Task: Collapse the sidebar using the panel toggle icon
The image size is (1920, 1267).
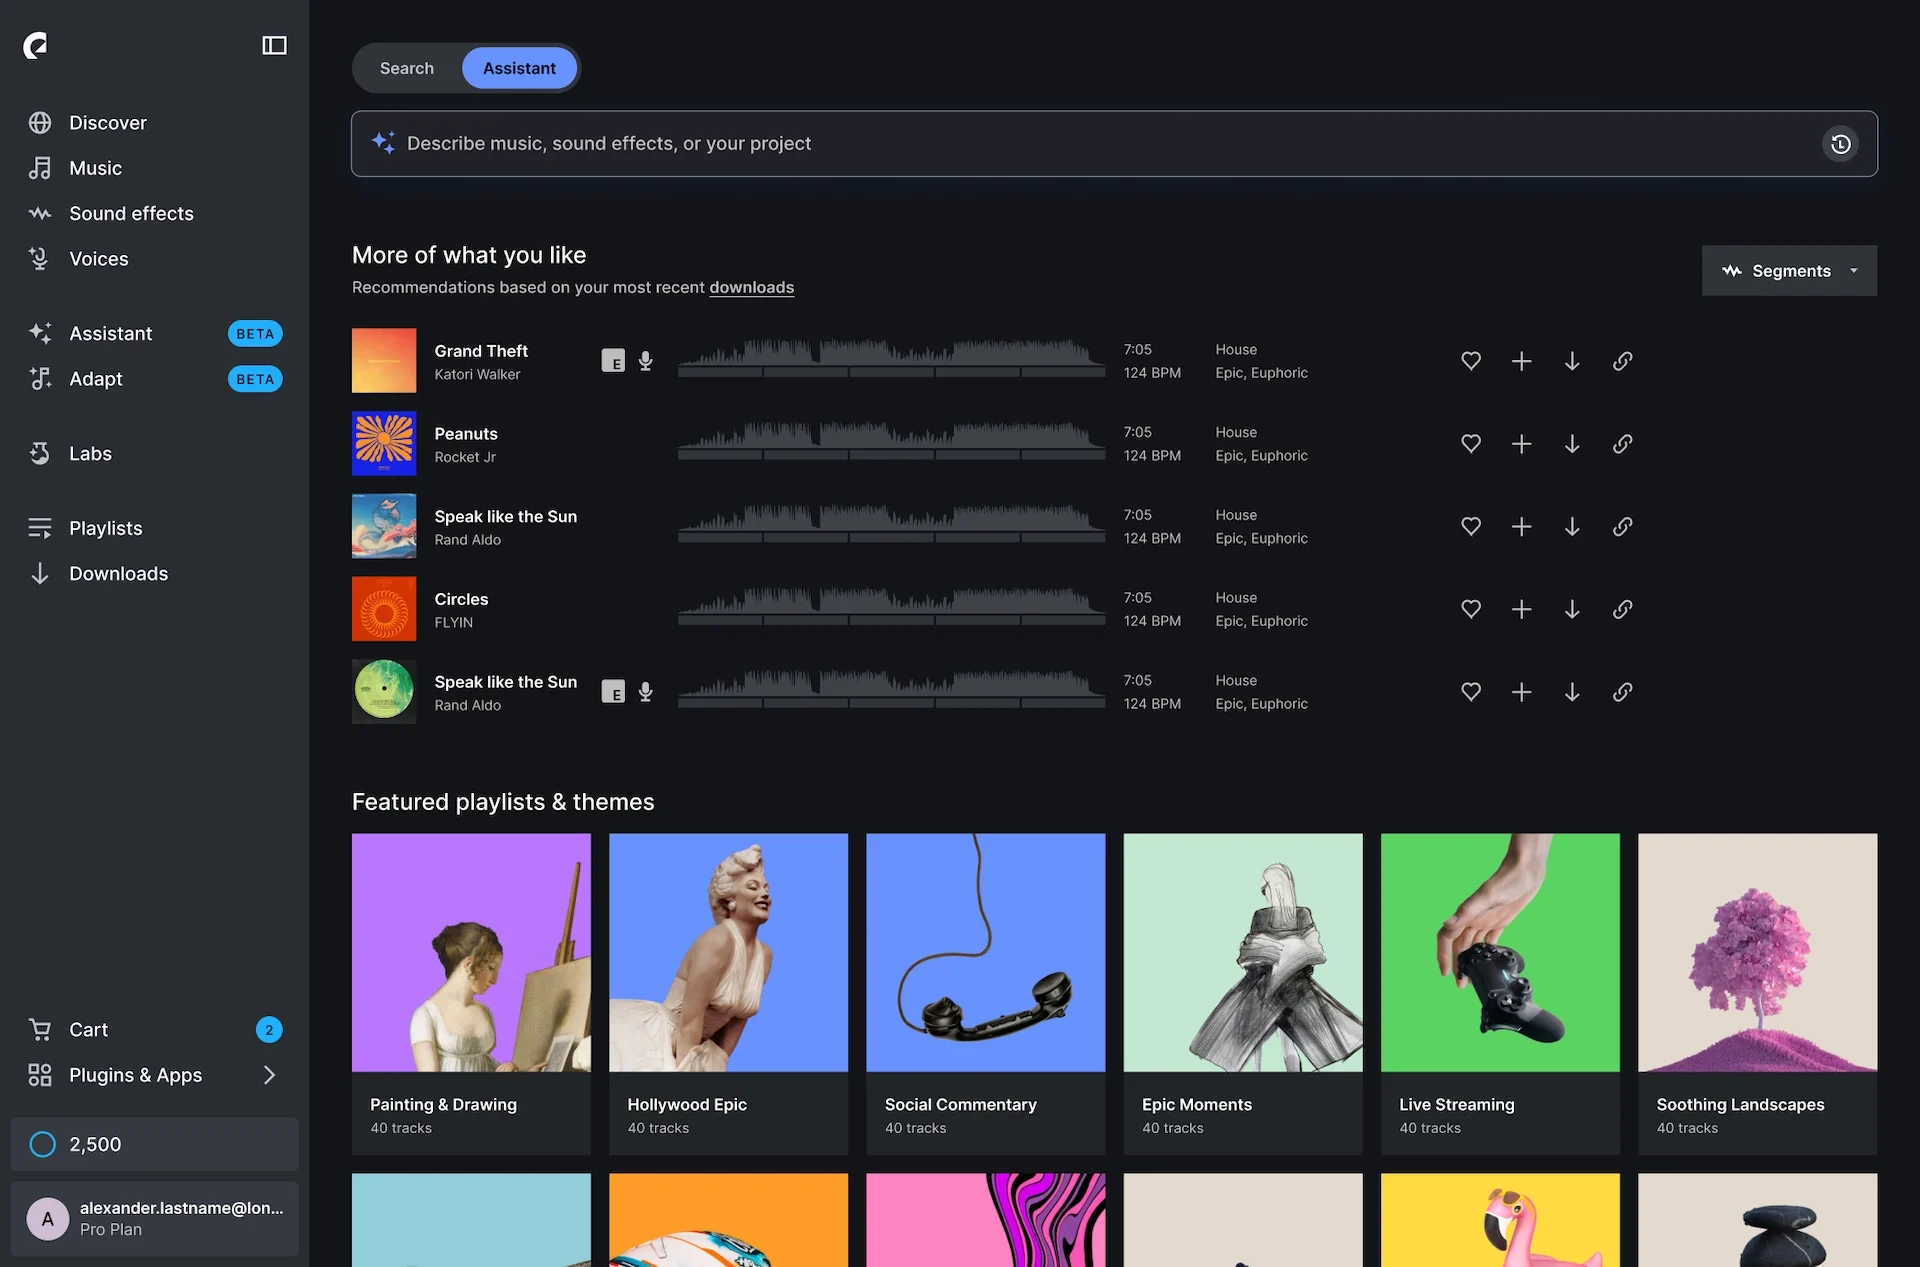Action: click(x=274, y=45)
